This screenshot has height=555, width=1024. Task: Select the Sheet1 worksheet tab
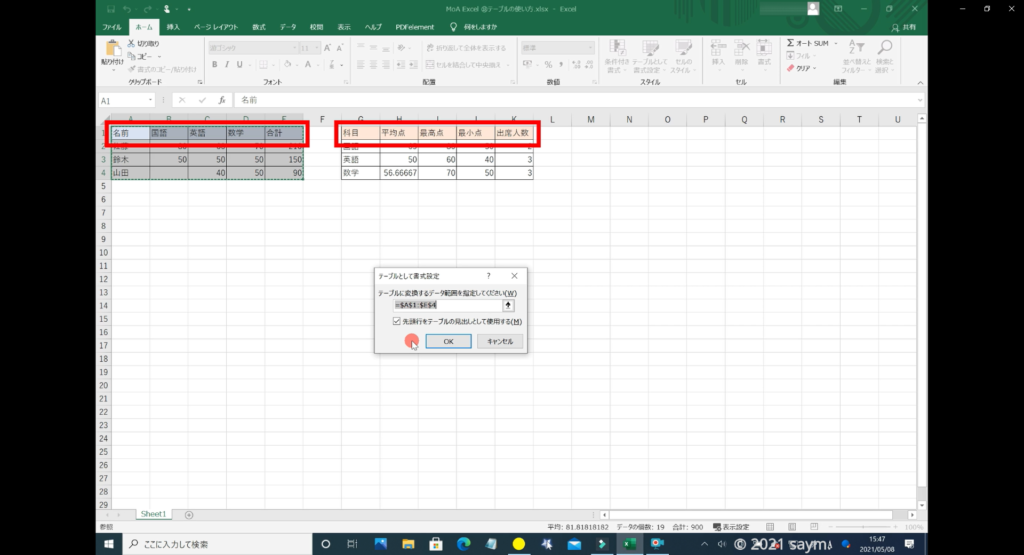click(x=153, y=514)
